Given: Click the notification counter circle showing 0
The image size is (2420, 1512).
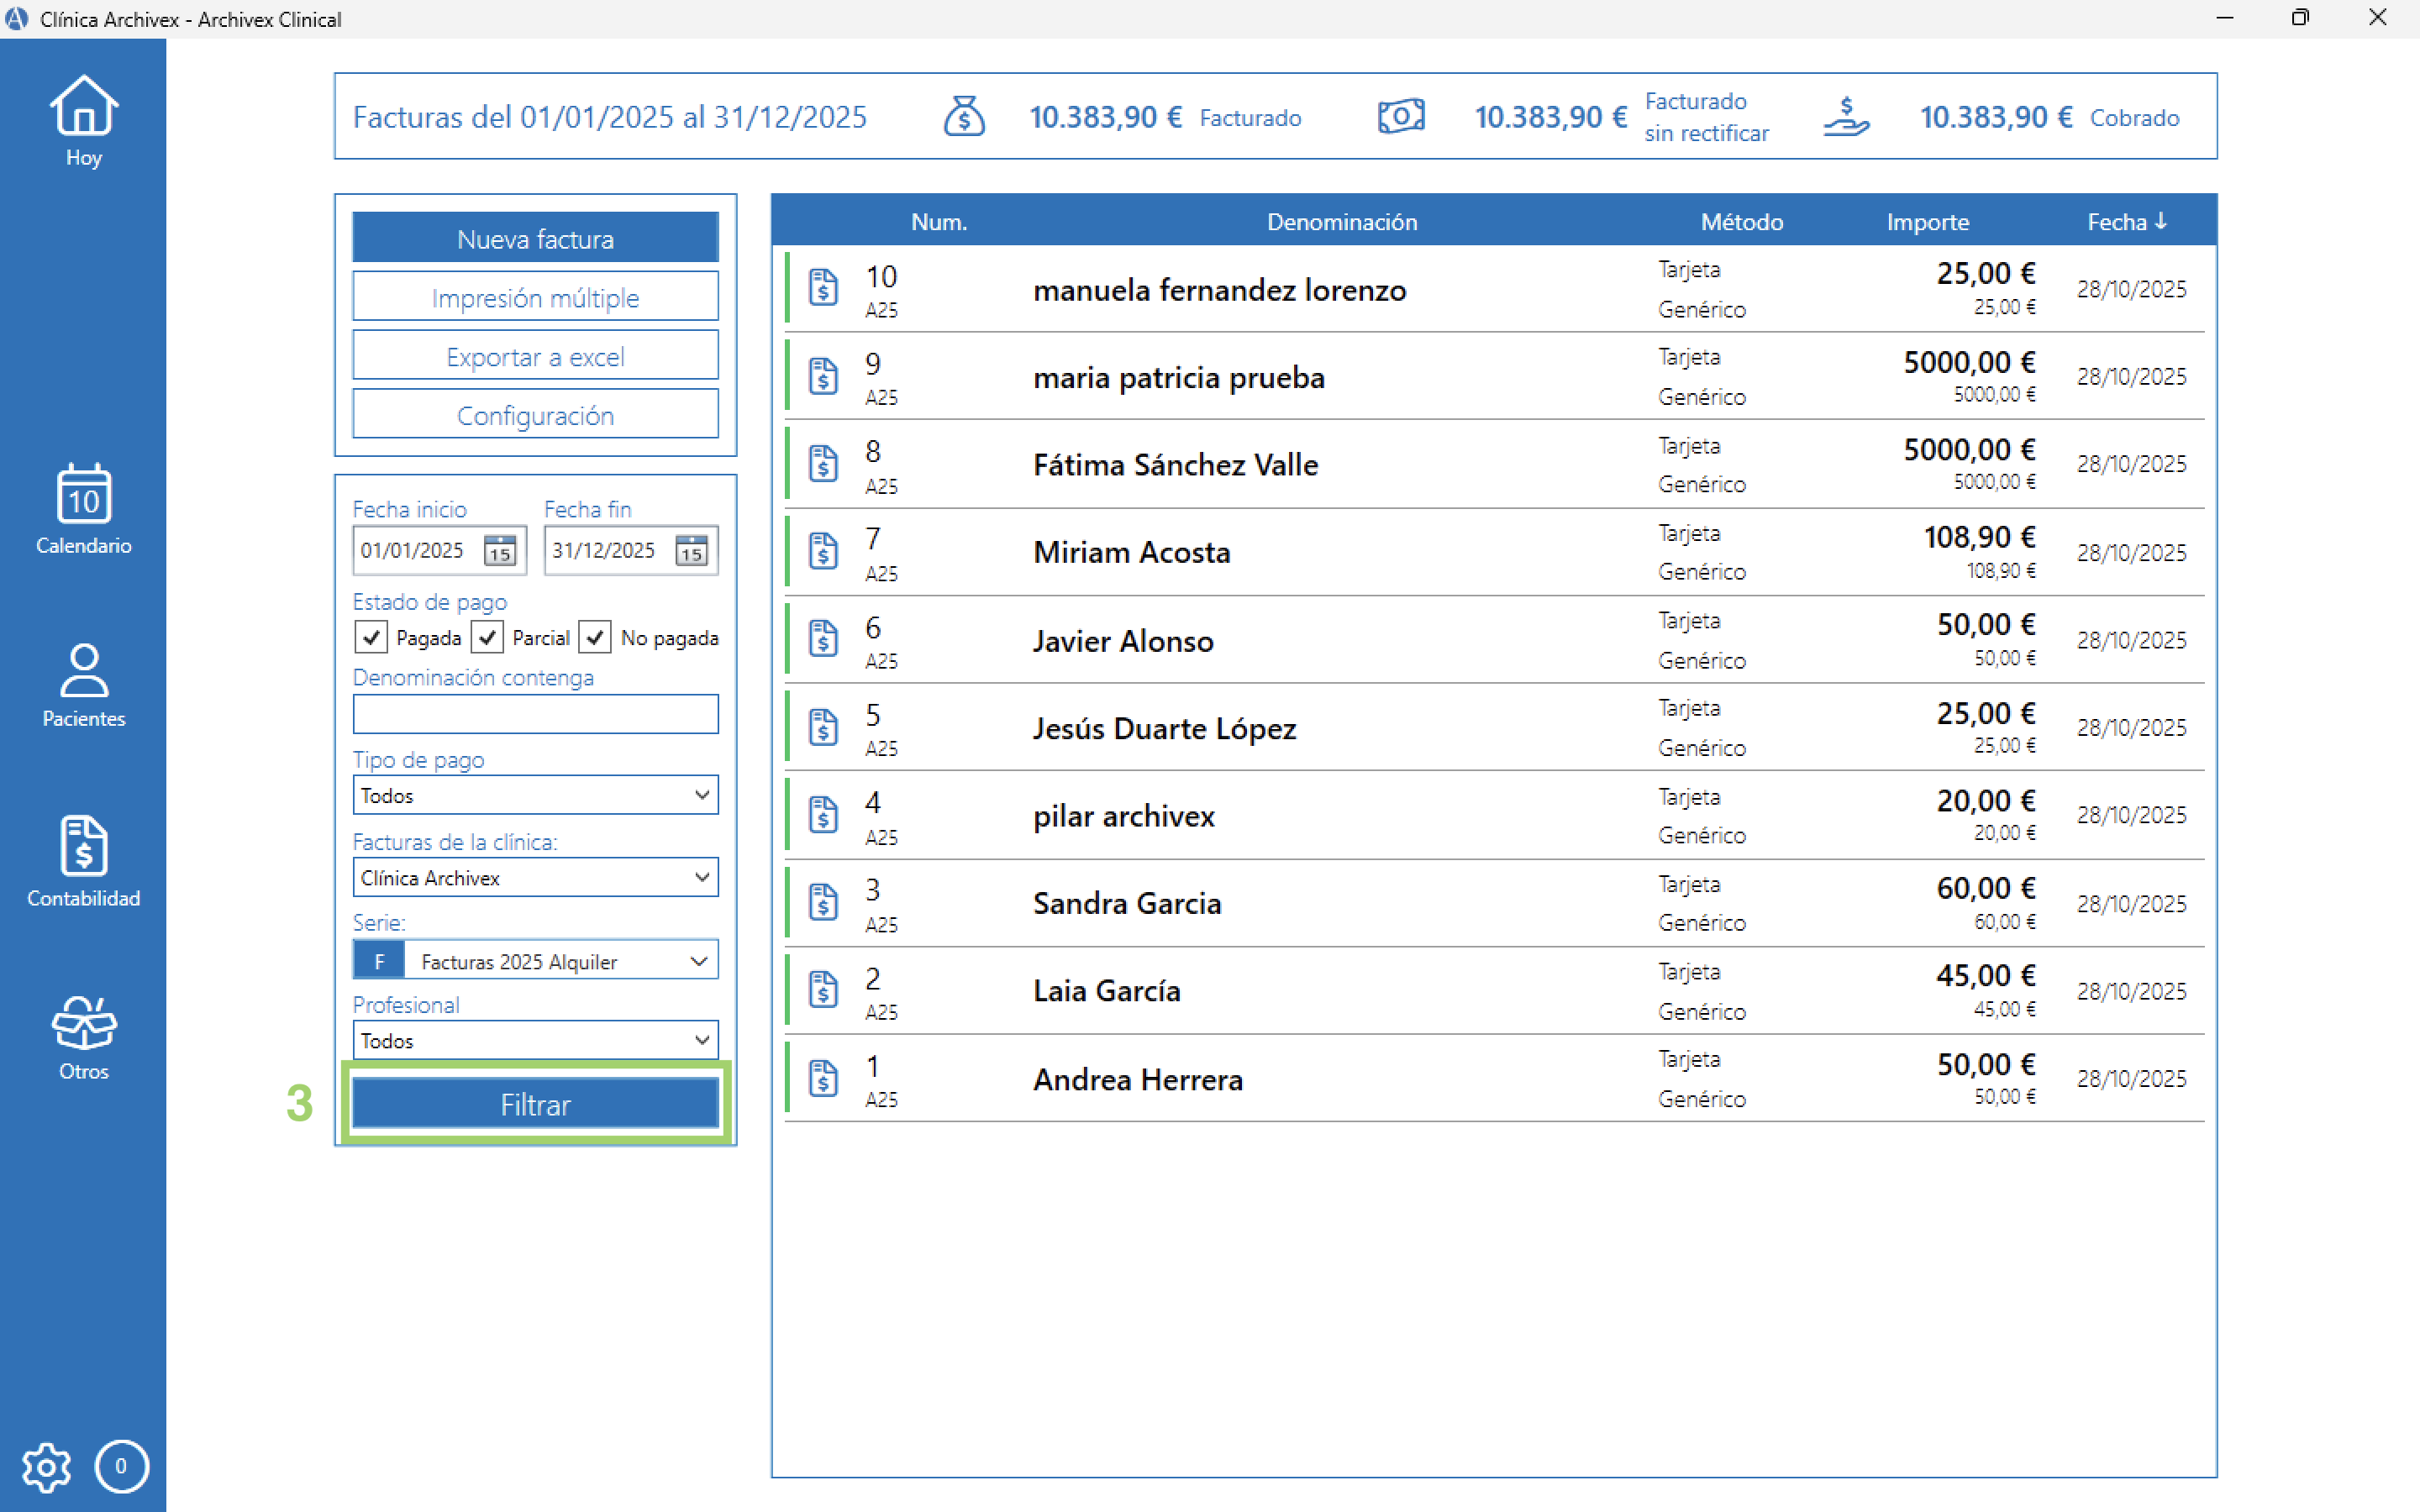Looking at the screenshot, I should [x=121, y=1466].
